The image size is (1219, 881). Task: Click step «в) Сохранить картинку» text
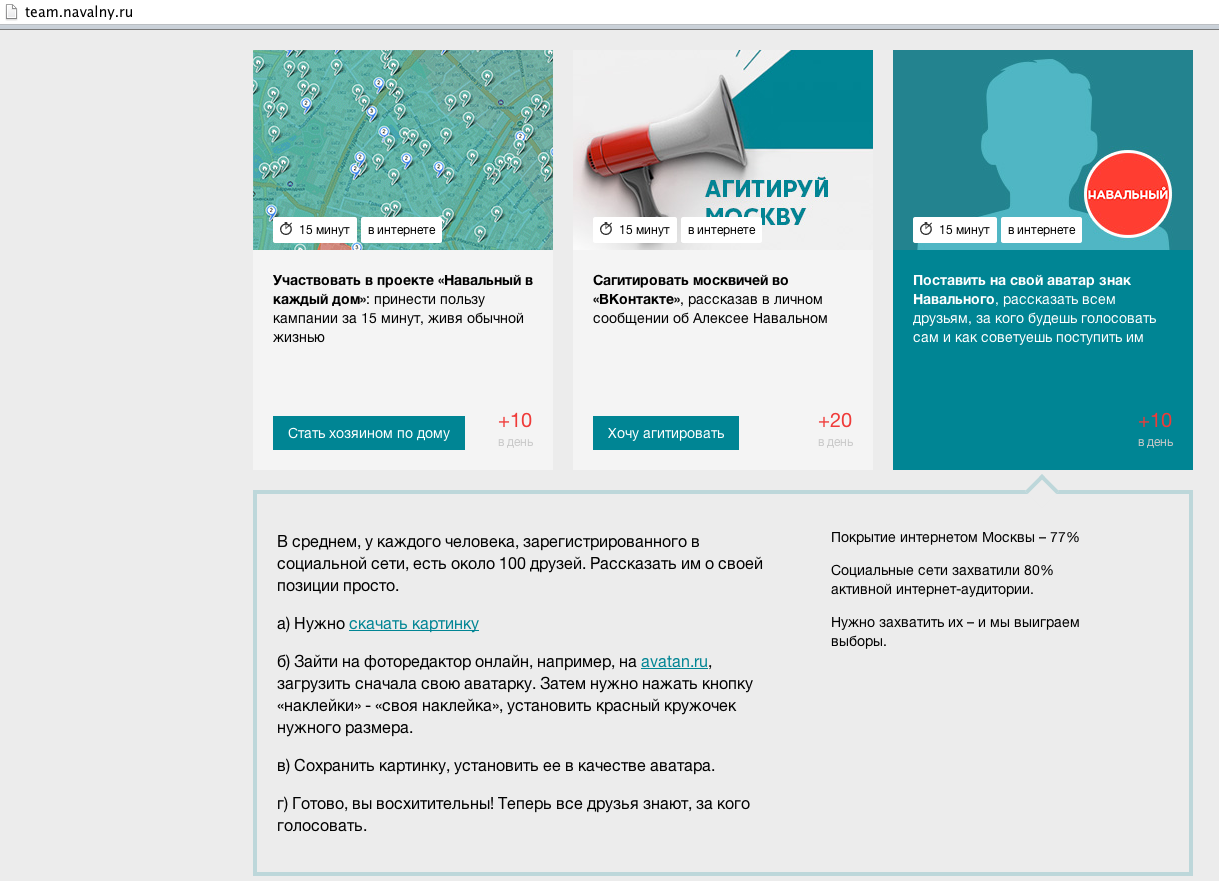[x=496, y=766]
